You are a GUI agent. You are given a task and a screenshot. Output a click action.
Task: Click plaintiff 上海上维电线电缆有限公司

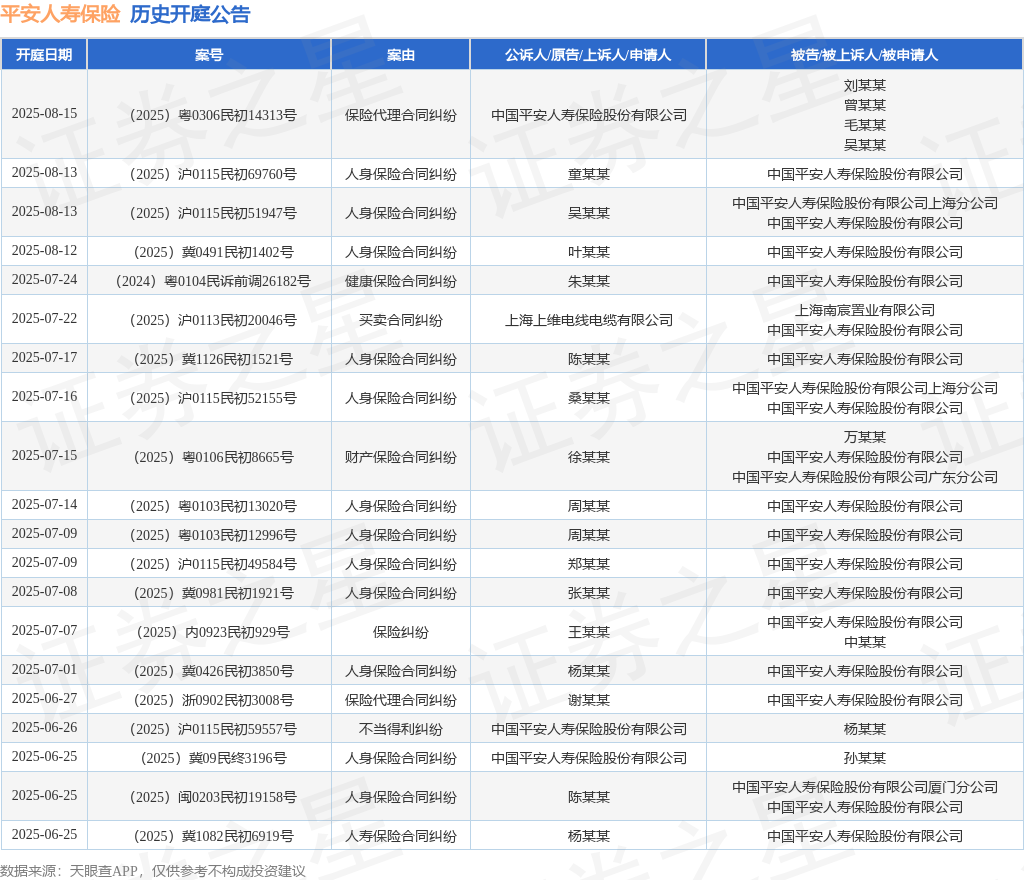[x=588, y=320]
